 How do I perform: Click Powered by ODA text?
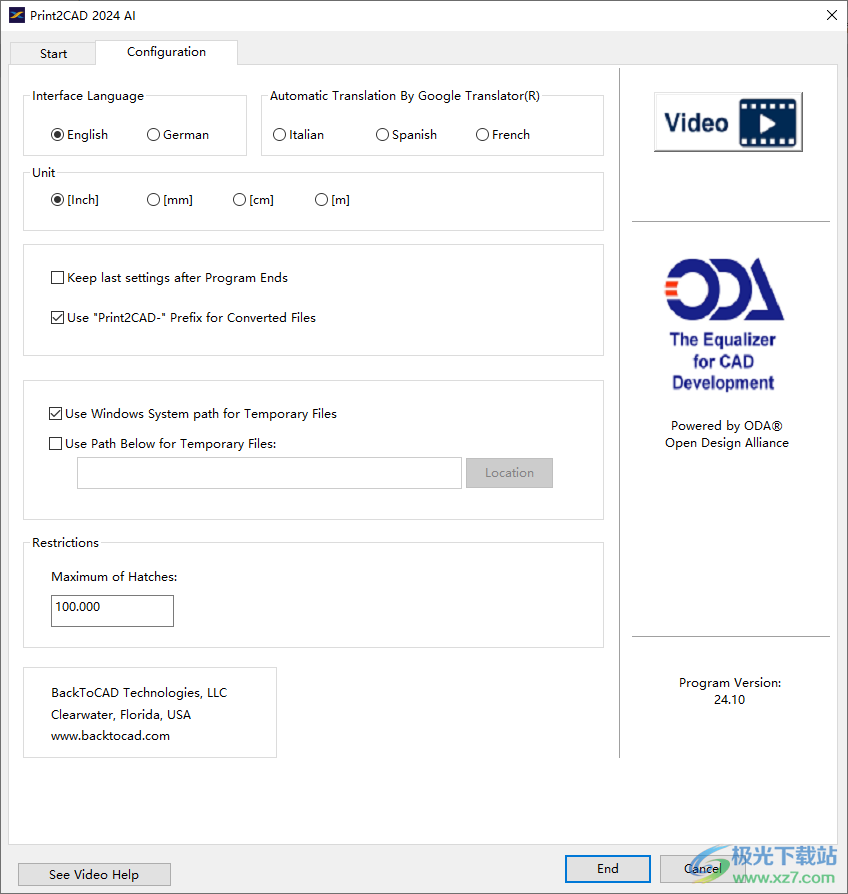point(727,425)
